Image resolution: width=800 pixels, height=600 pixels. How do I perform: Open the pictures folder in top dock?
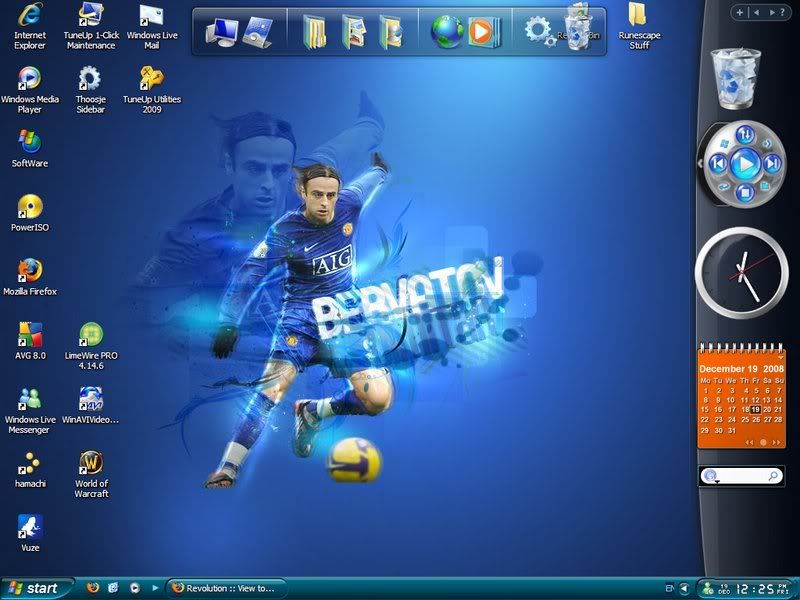click(x=354, y=32)
